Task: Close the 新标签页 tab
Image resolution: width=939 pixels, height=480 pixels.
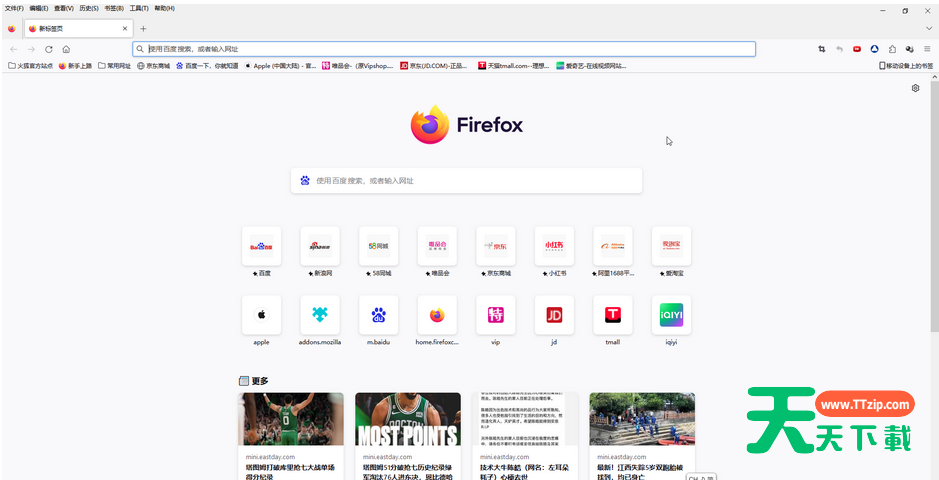Action: [125, 29]
